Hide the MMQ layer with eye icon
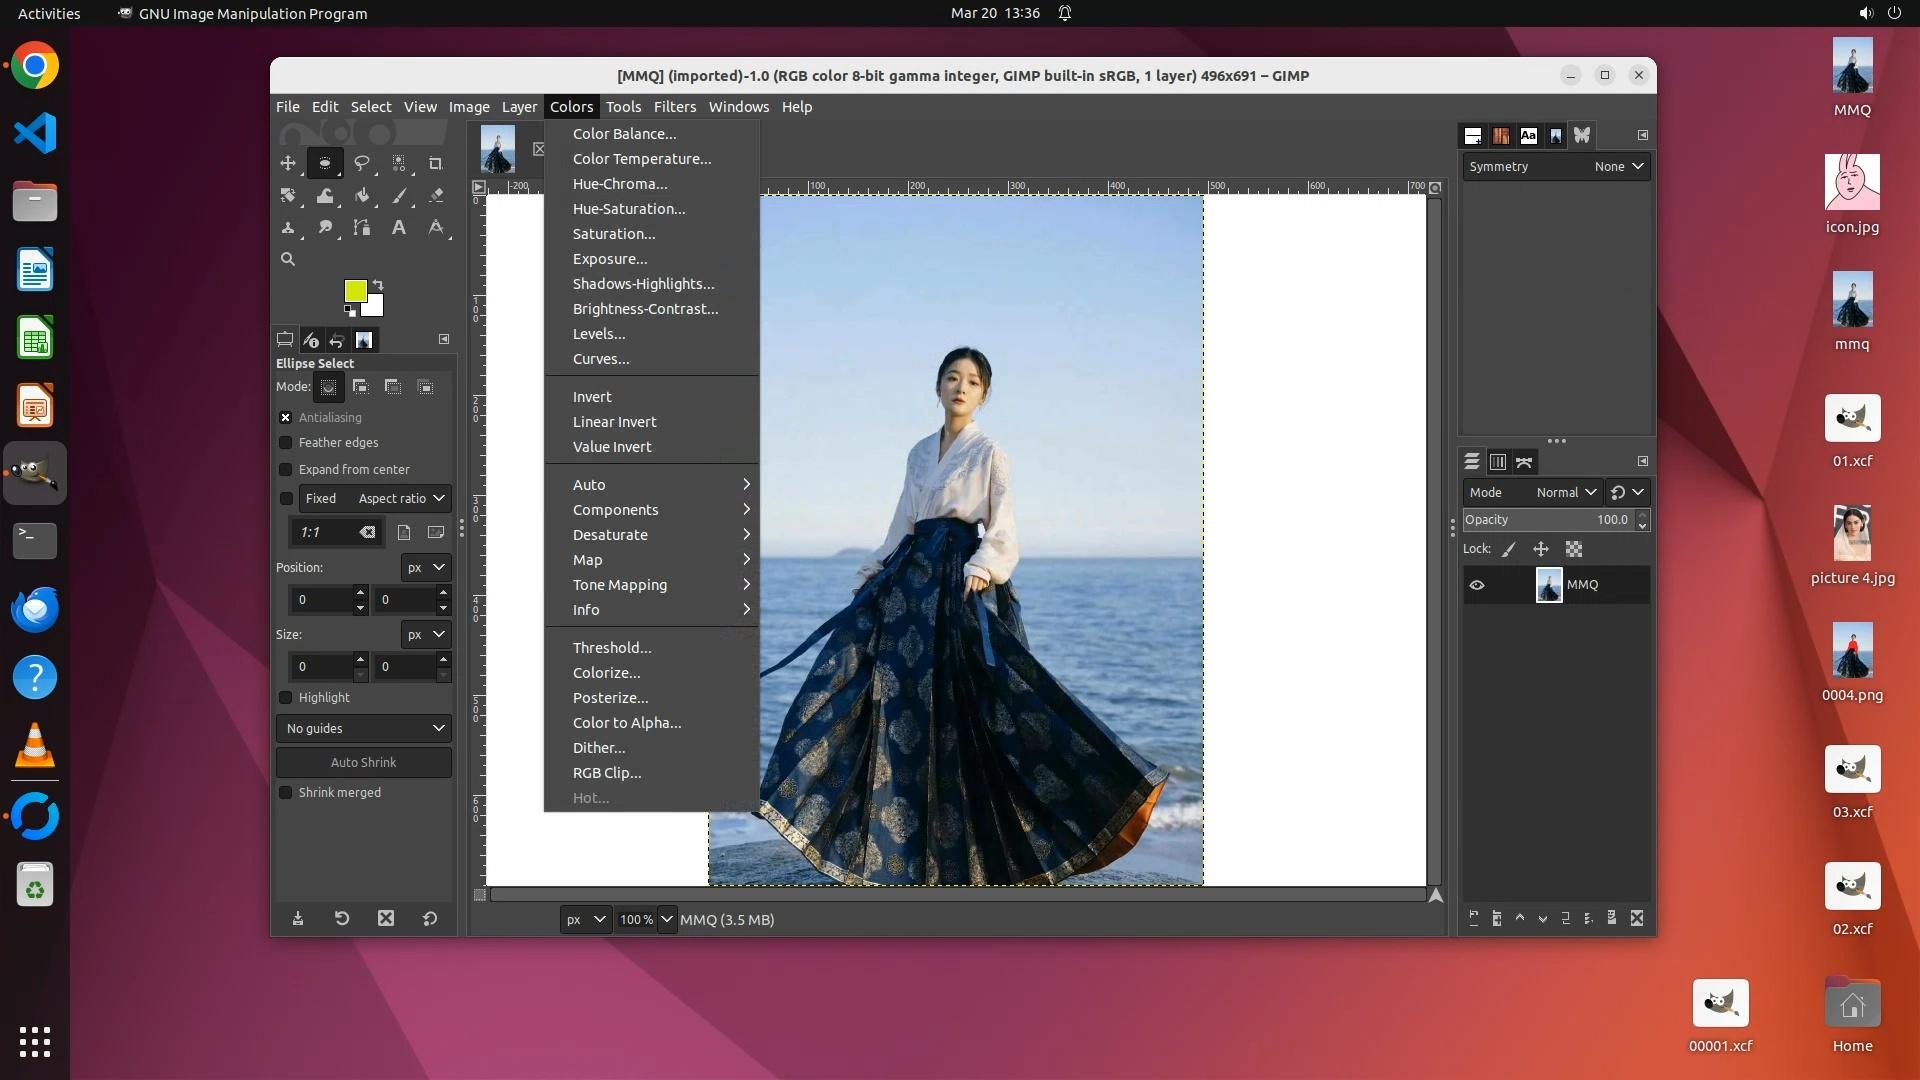Screen dimensions: 1920x1080 click(1477, 585)
